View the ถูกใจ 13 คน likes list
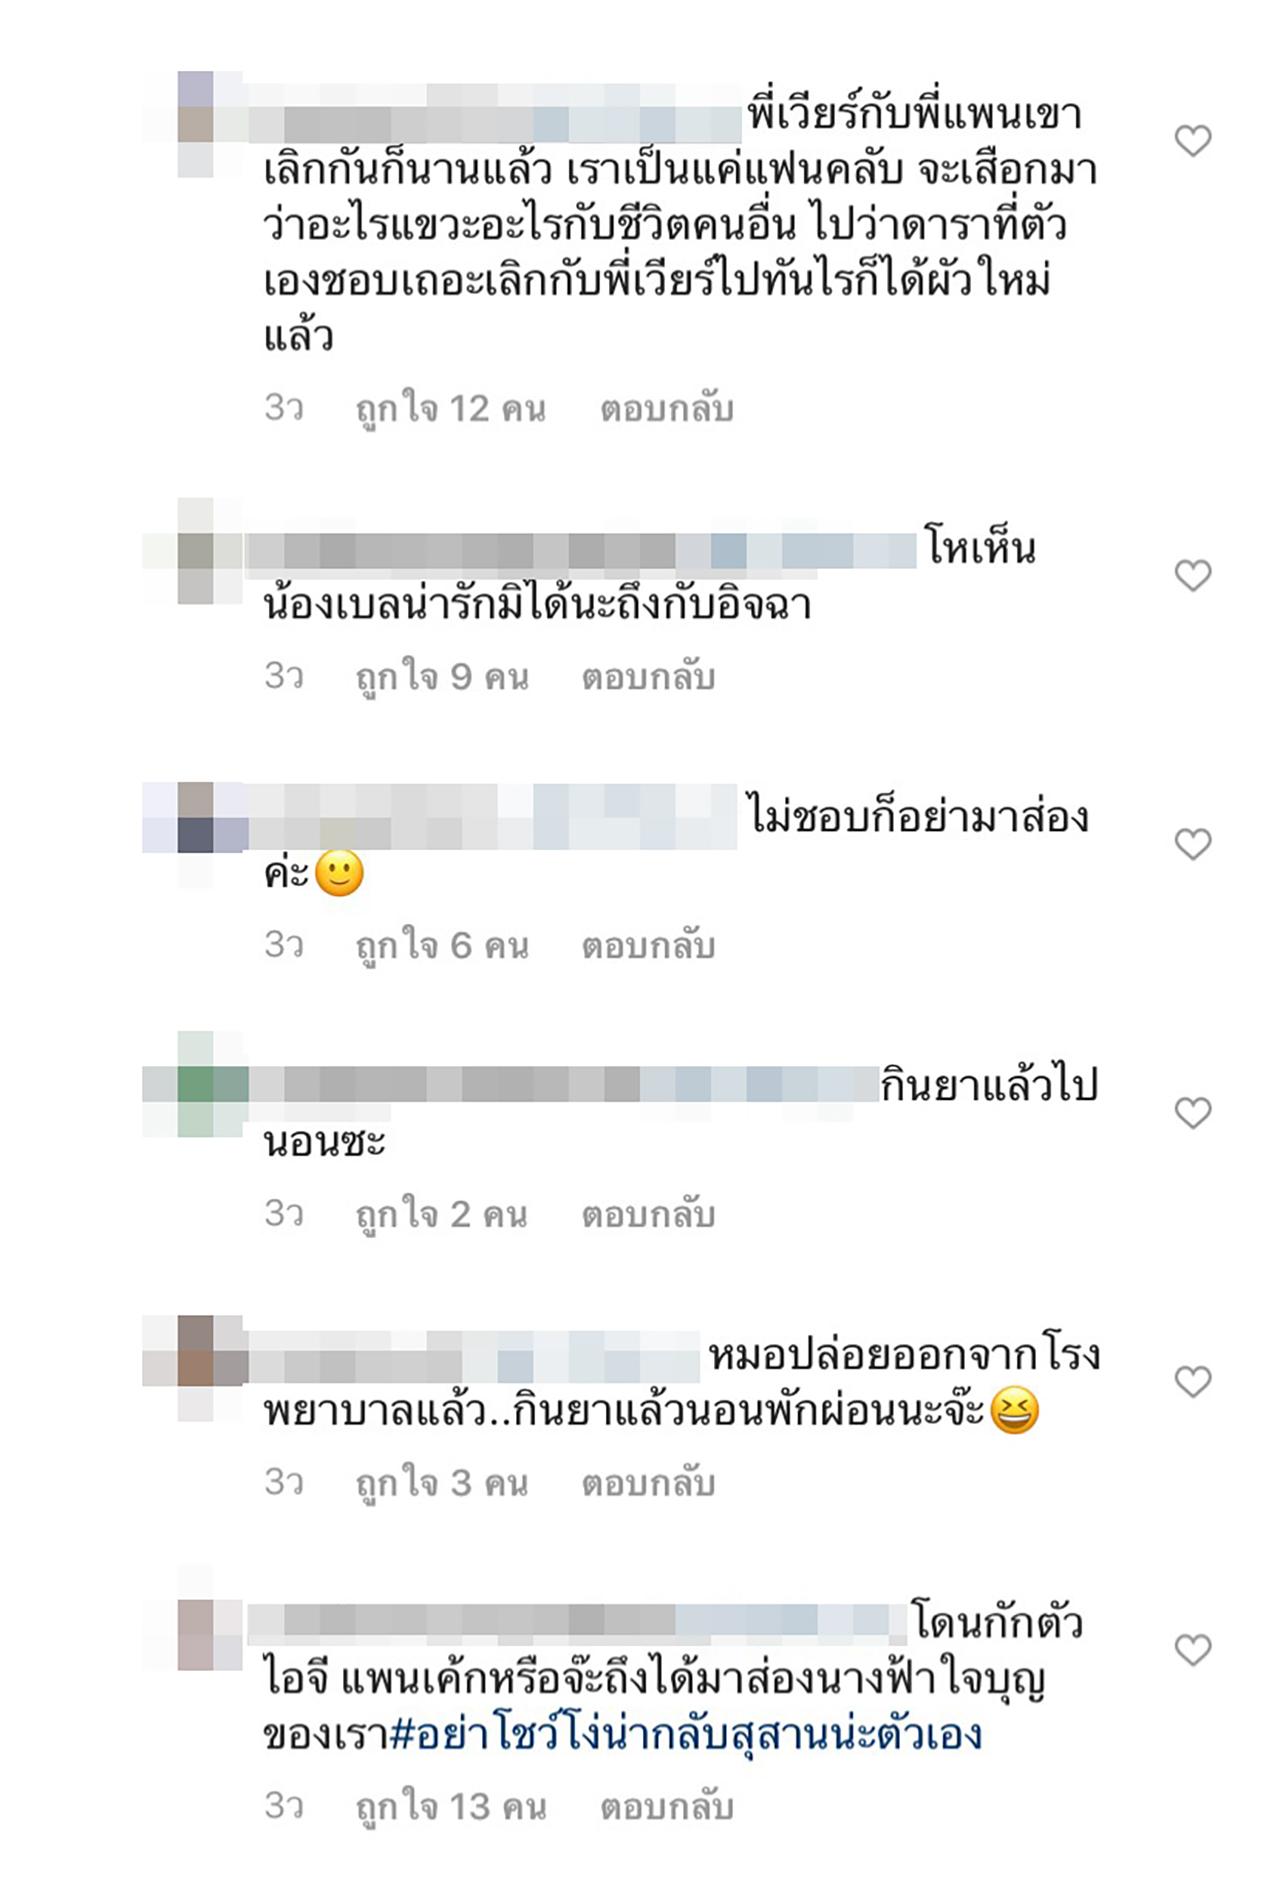The width and height of the screenshot is (1280, 1884). [451, 1807]
